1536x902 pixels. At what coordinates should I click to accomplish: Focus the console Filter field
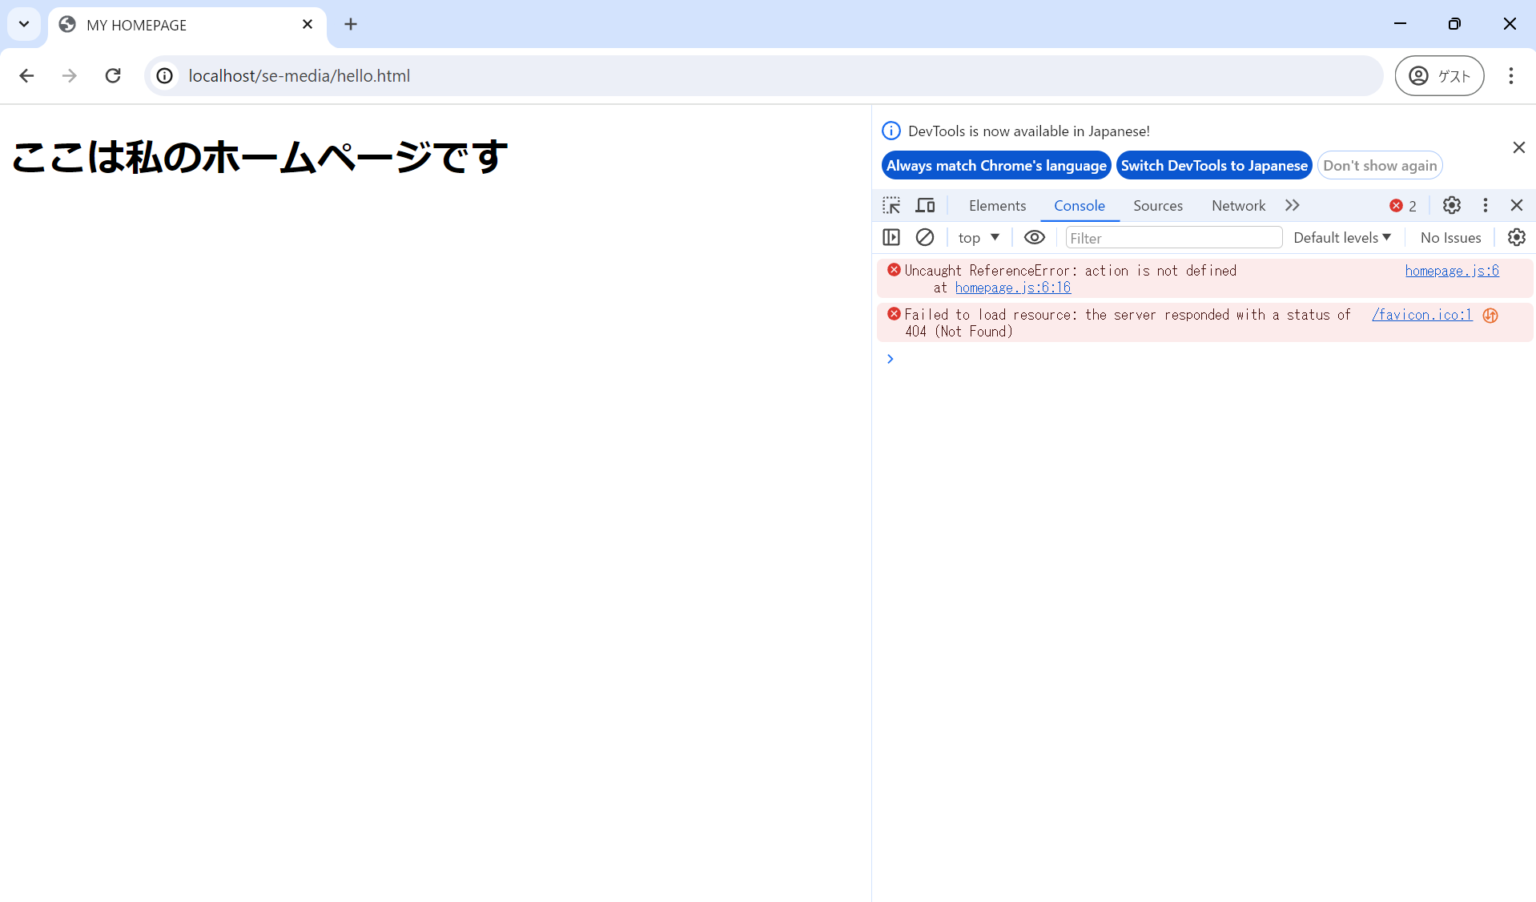(x=1174, y=237)
